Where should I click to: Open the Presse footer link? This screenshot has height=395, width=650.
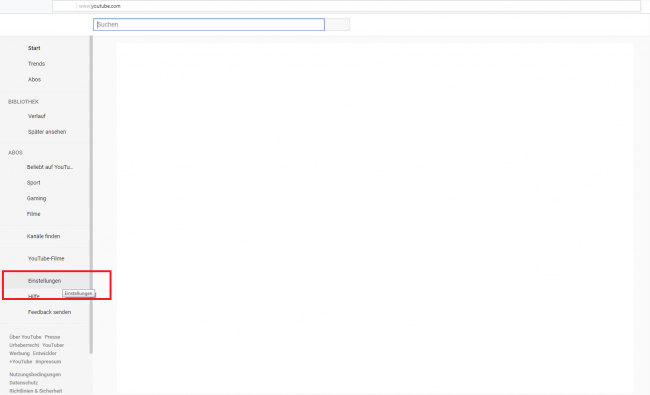(x=53, y=337)
